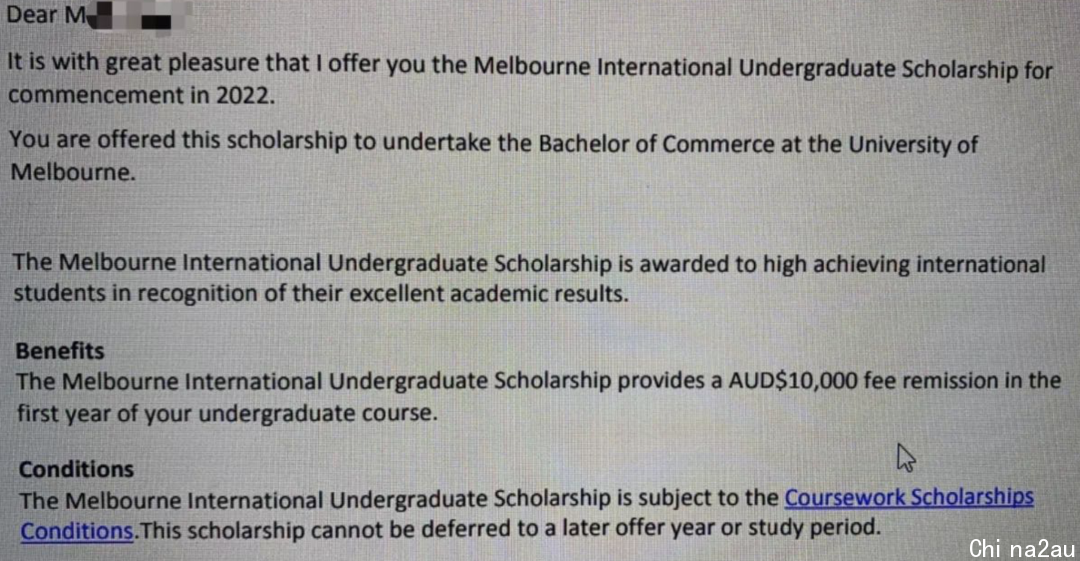Click the words excellent academic results
Screen dimensions: 1080x561
[488, 294]
